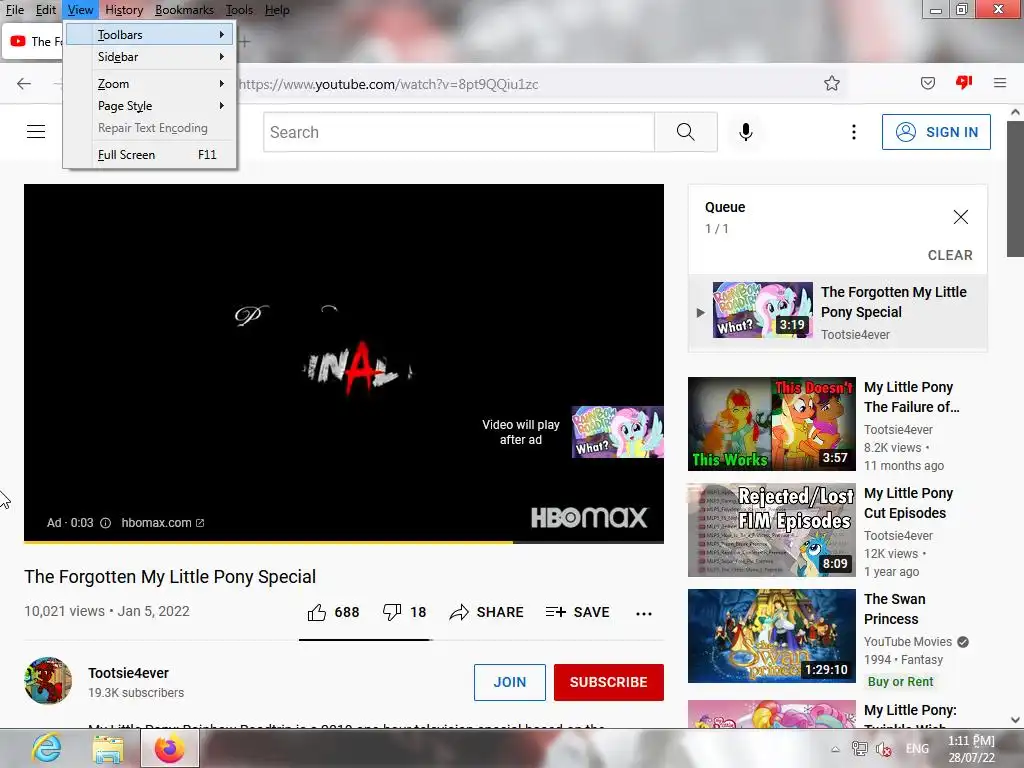The height and width of the screenshot is (768, 1024).
Task: Click My Little Pony Cut Episodes title
Action: [908, 503]
